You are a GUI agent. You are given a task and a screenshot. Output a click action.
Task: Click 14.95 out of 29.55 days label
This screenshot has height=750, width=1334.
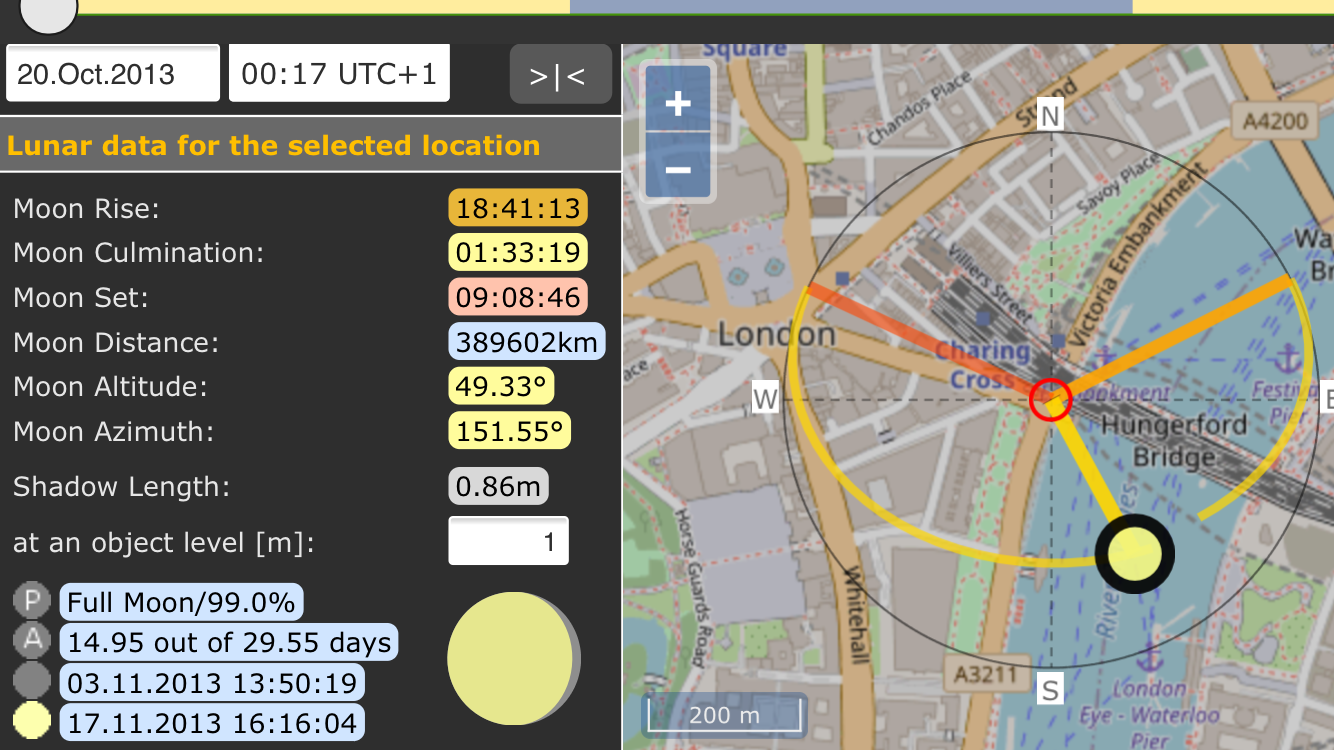[229, 641]
